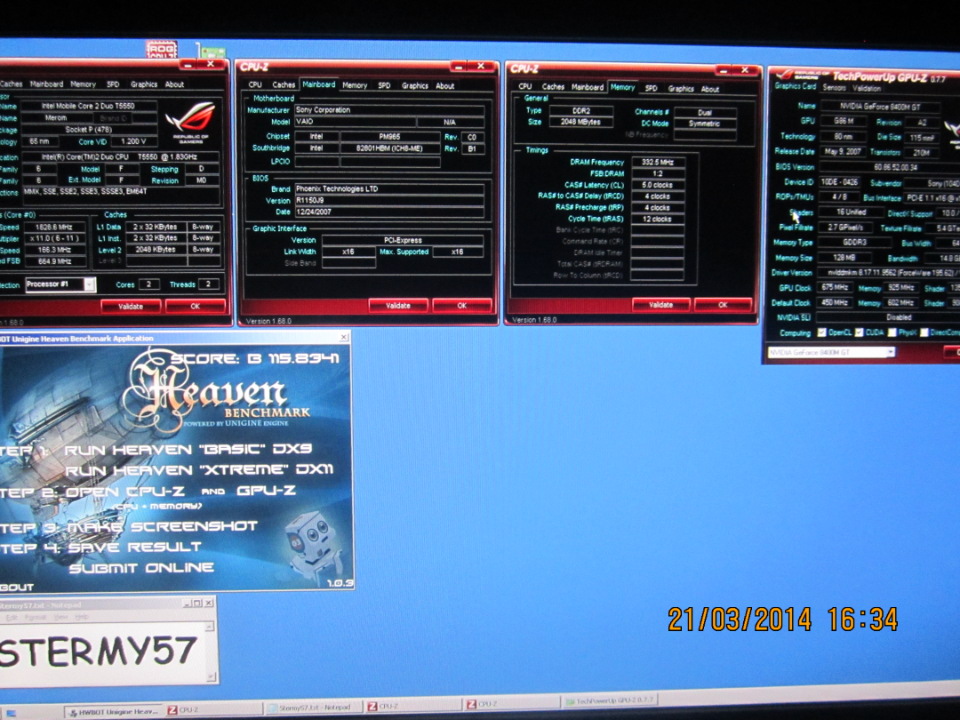Click Open CPU-Z in Heaven benchmark
The width and height of the screenshot is (960, 720).
click(125, 492)
